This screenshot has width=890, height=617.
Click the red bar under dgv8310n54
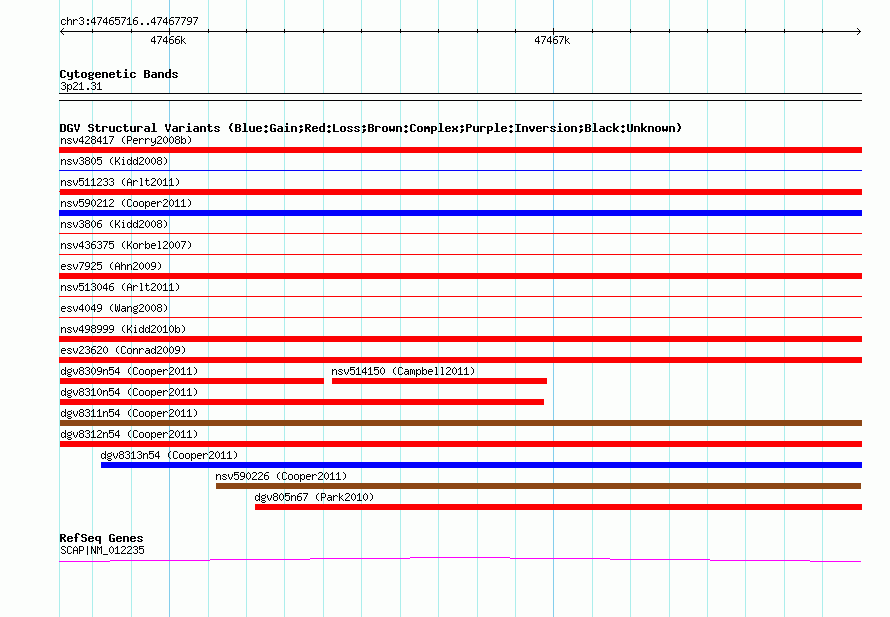click(301, 402)
